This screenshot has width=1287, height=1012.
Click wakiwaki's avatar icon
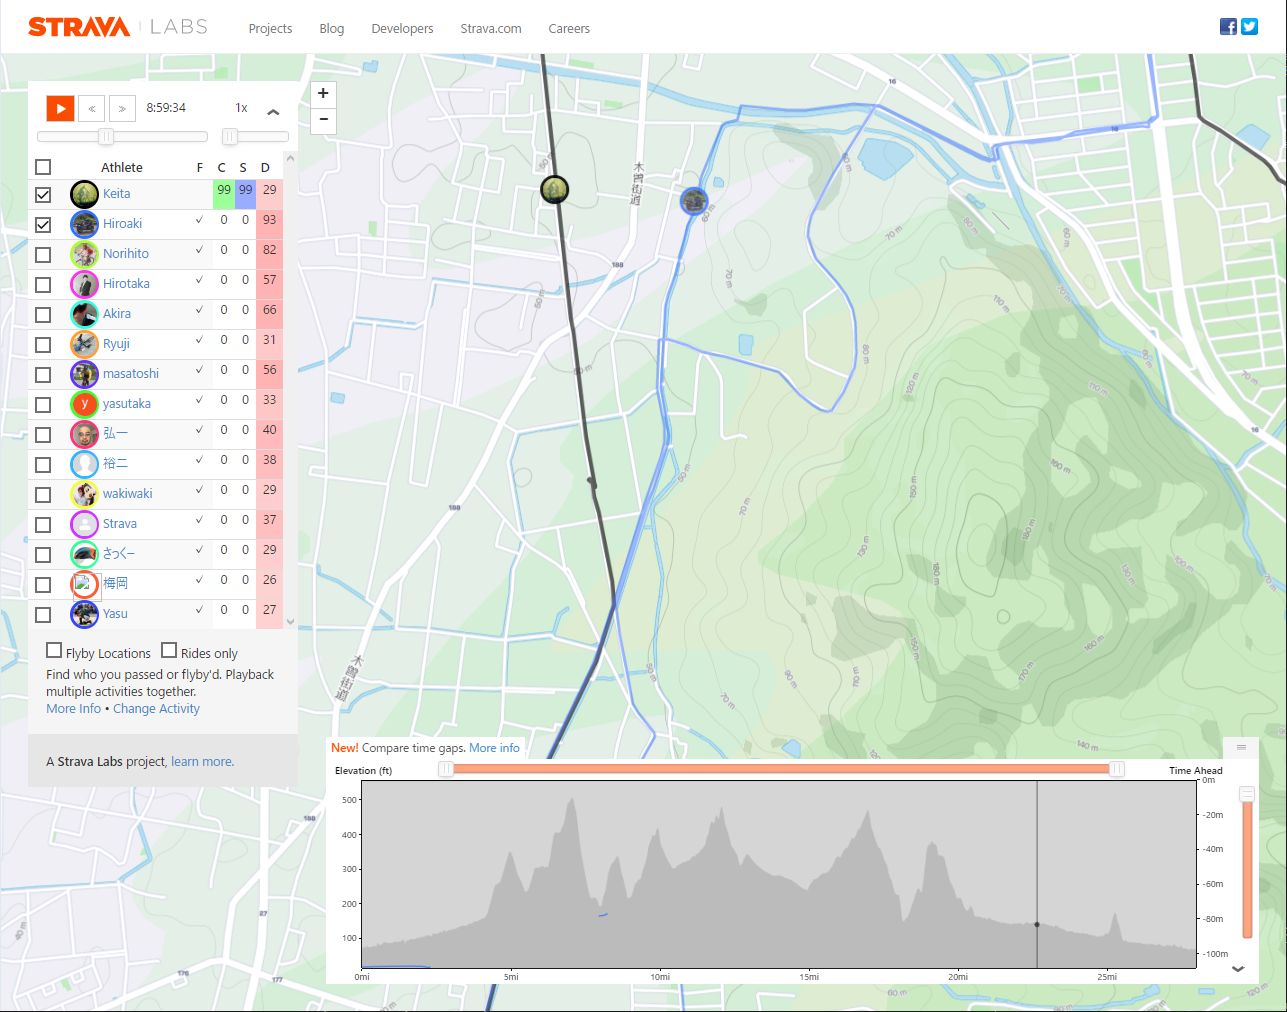[84, 494]
